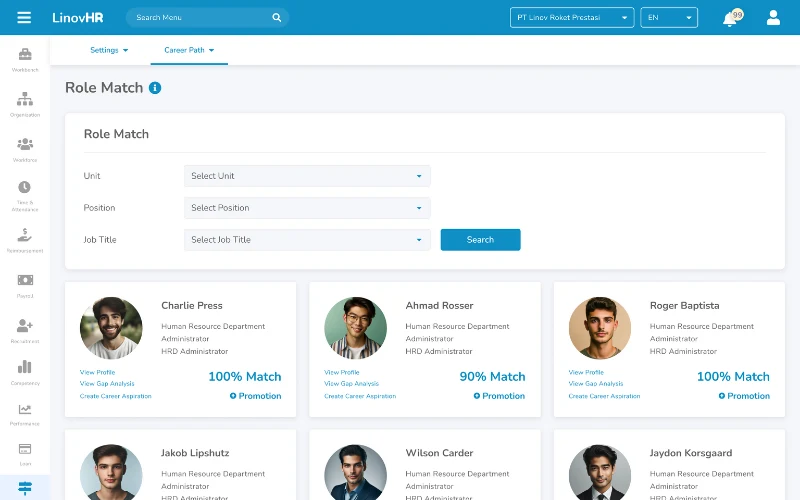Open the hamburger menu
Screen dimensions: 800x500
tap(24, 18)
